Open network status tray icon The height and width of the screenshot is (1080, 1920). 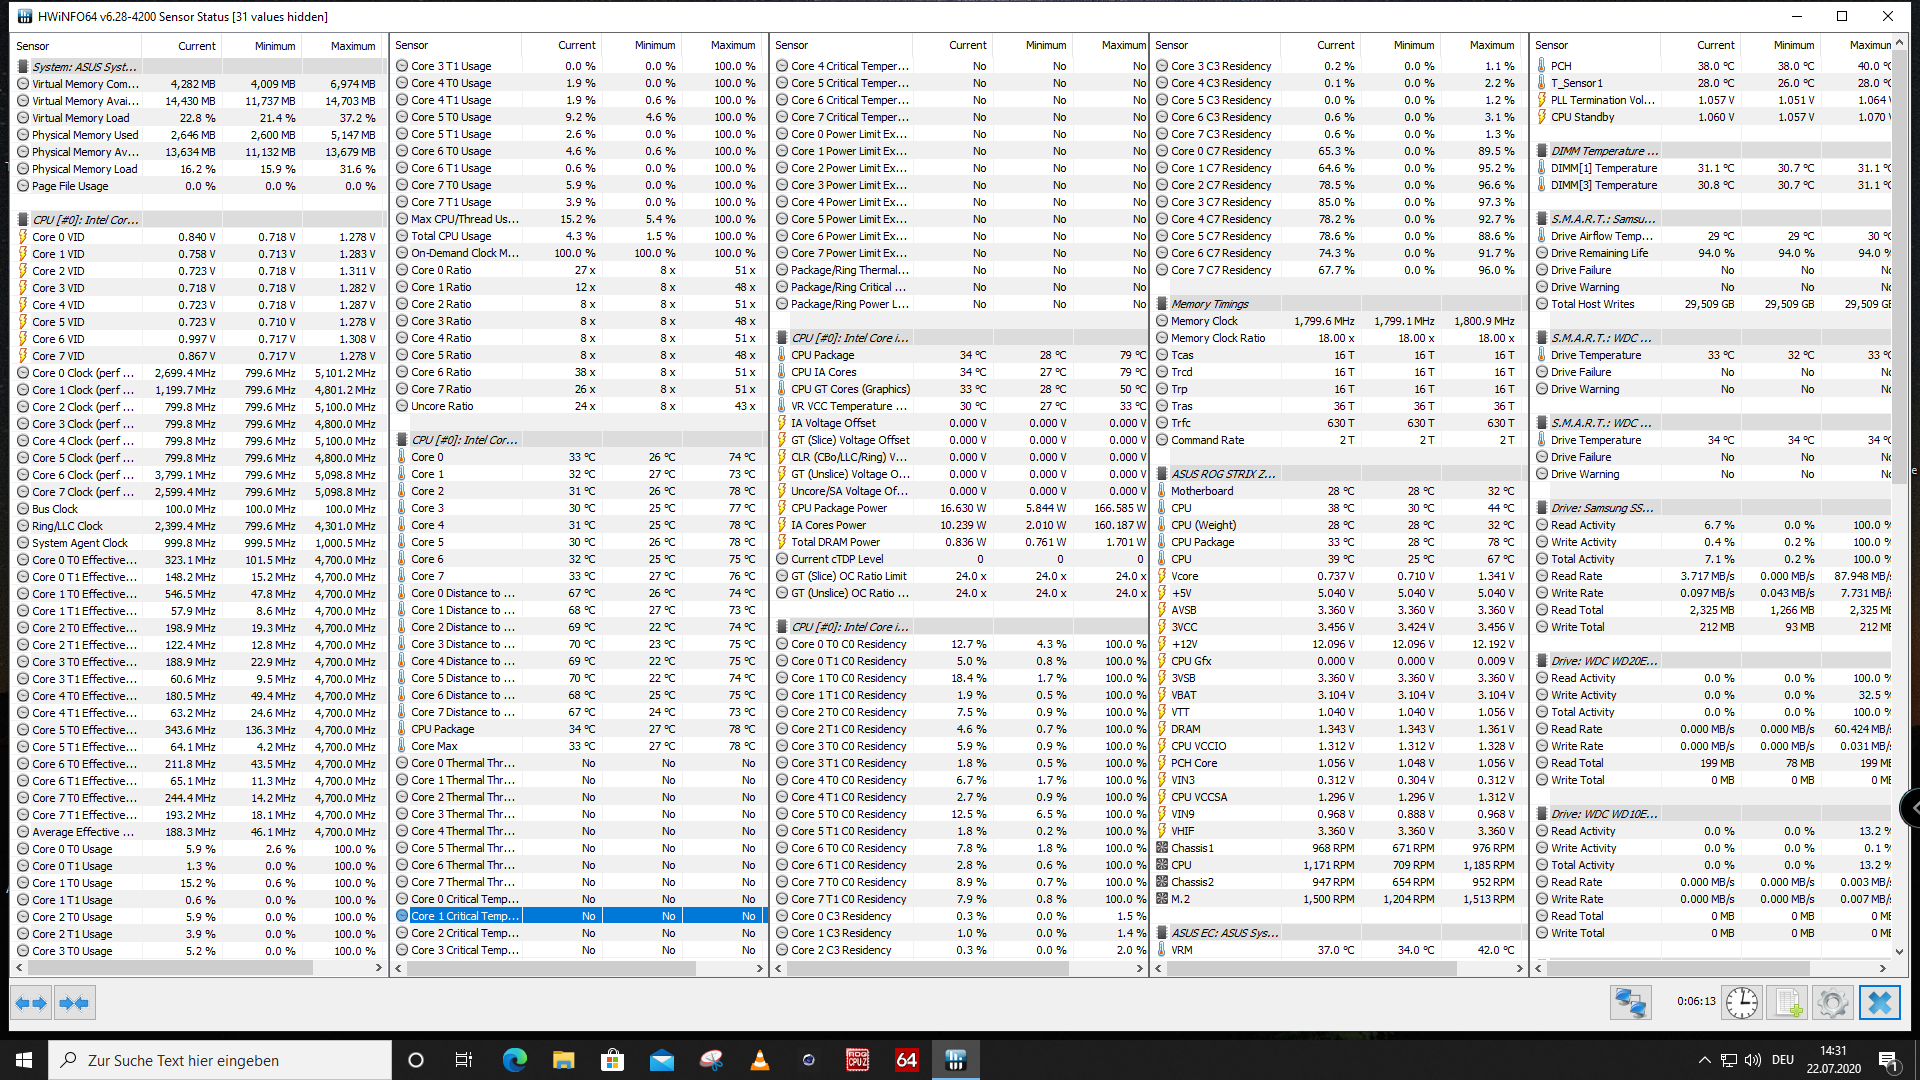[1728, 1060]
